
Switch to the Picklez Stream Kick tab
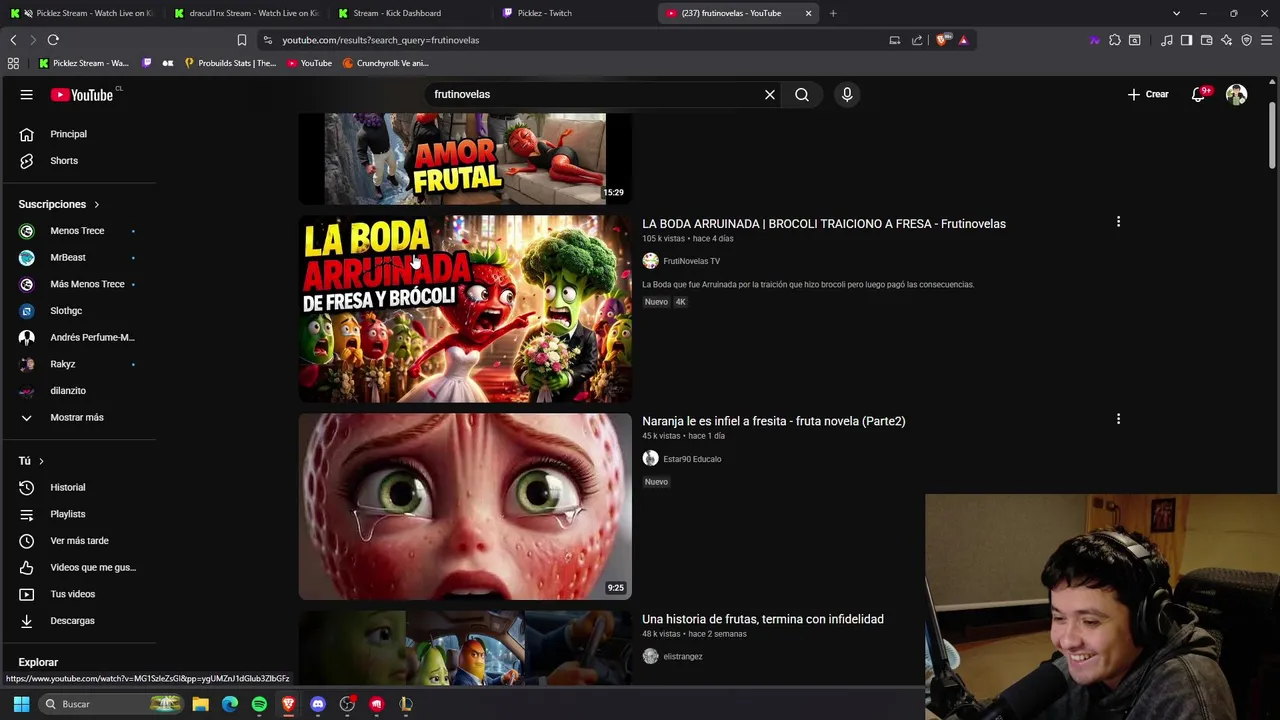(81, 13)
